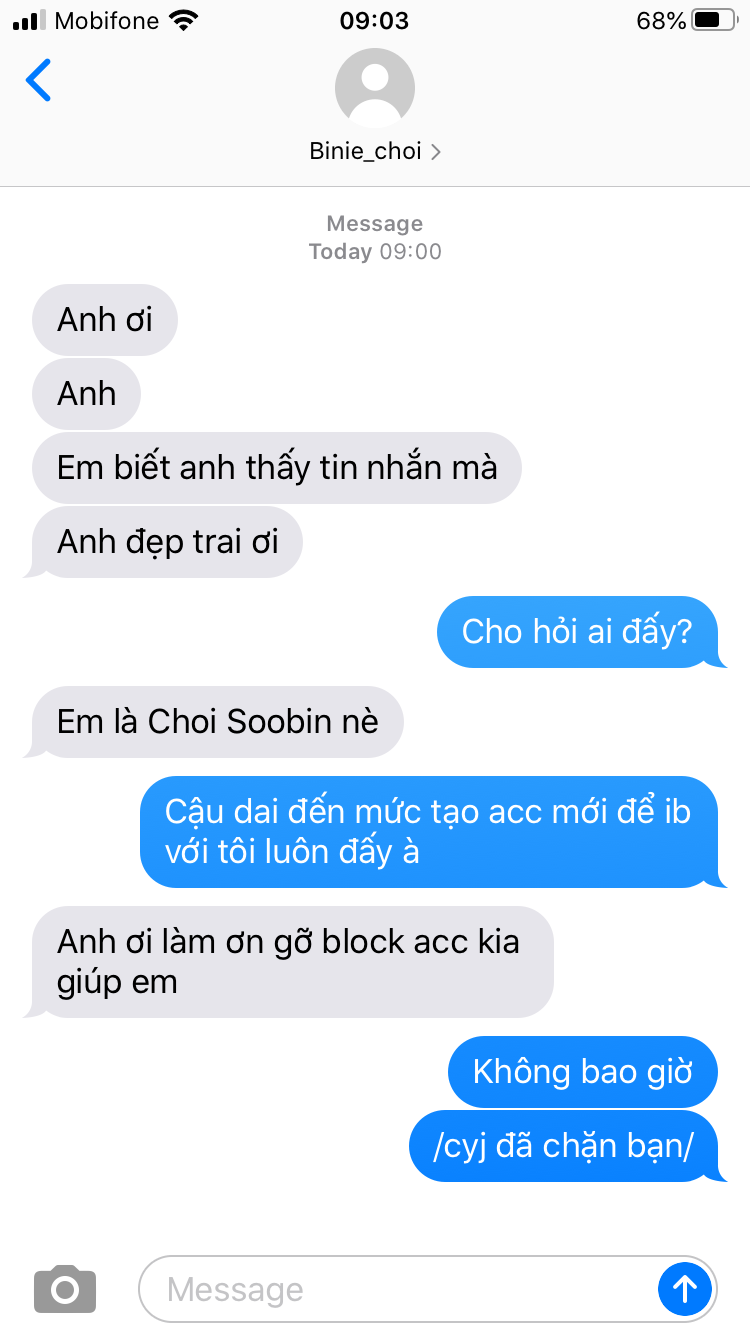
Task: Select the 'Anh ơi' message bubble
Action: (x=105, y=320)
